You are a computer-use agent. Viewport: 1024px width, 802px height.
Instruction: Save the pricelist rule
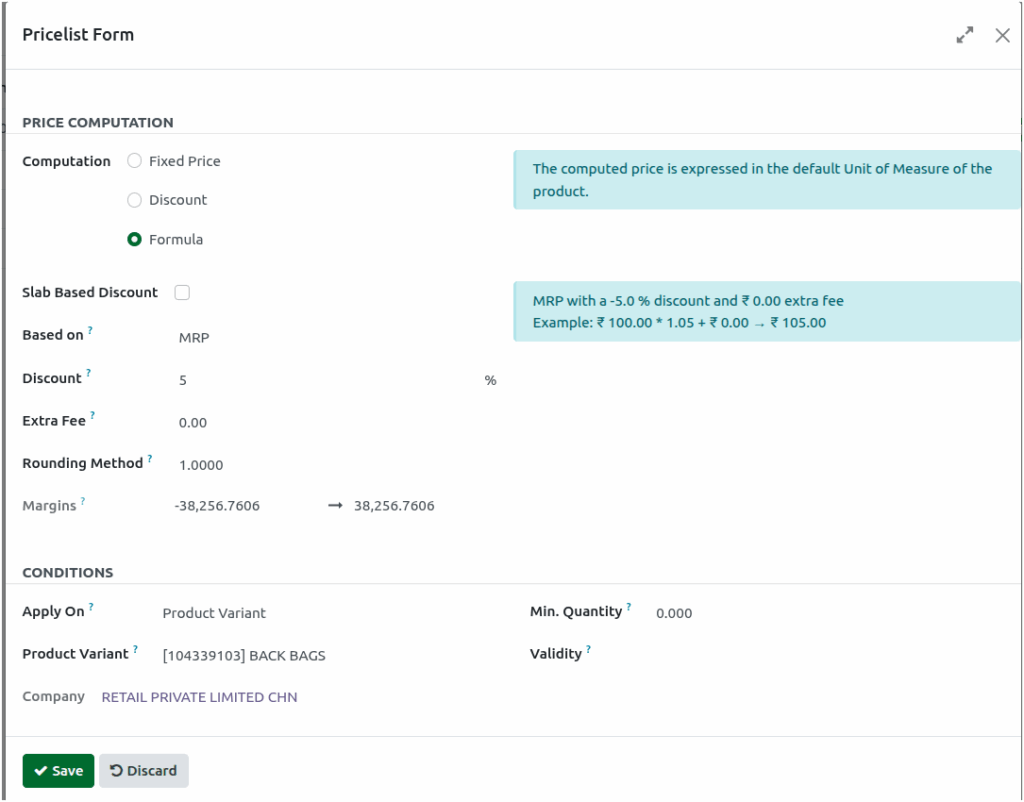point(58,770)
